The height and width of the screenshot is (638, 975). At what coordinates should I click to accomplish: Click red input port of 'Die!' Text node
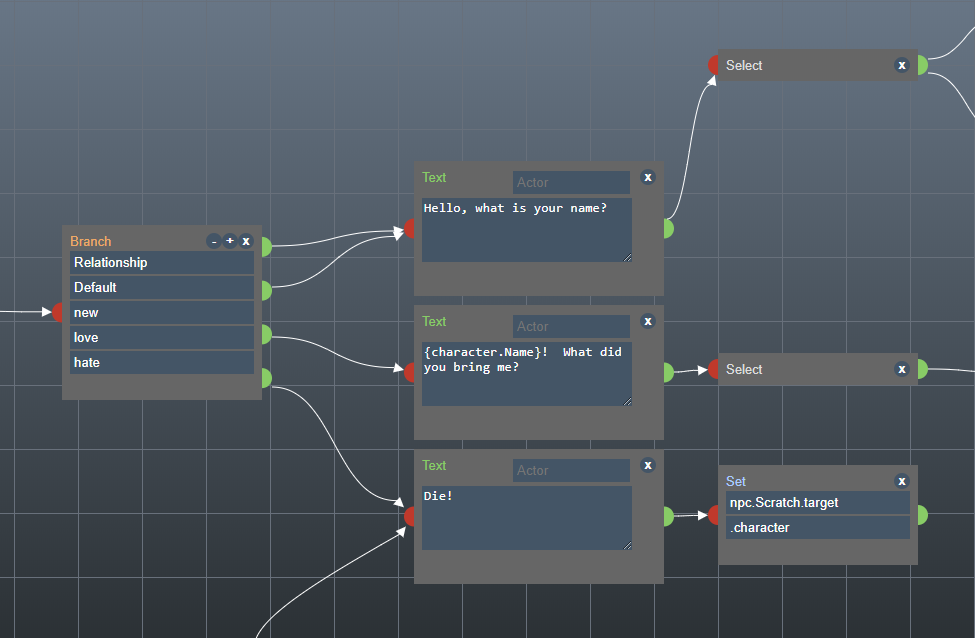[x=410, y=516]
